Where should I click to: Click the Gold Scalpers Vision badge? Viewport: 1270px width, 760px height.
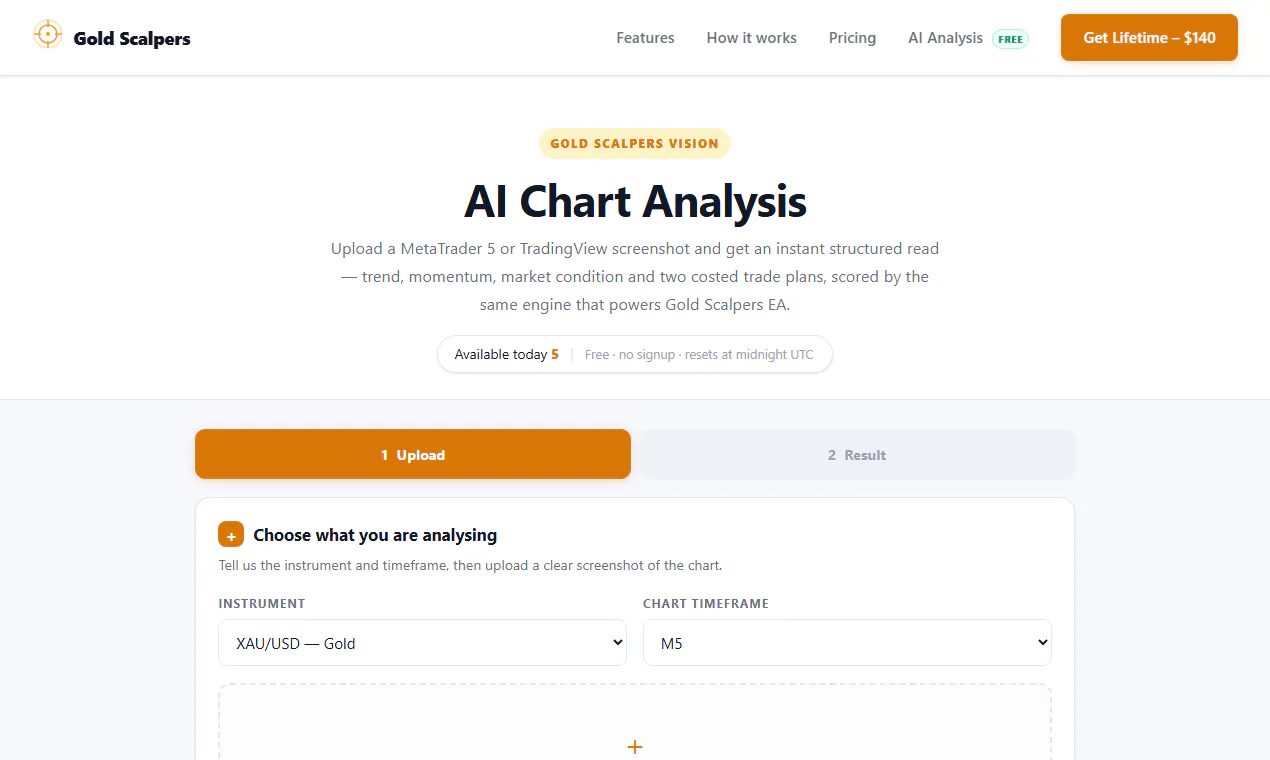pyautogui.click(x=634, y=143)
